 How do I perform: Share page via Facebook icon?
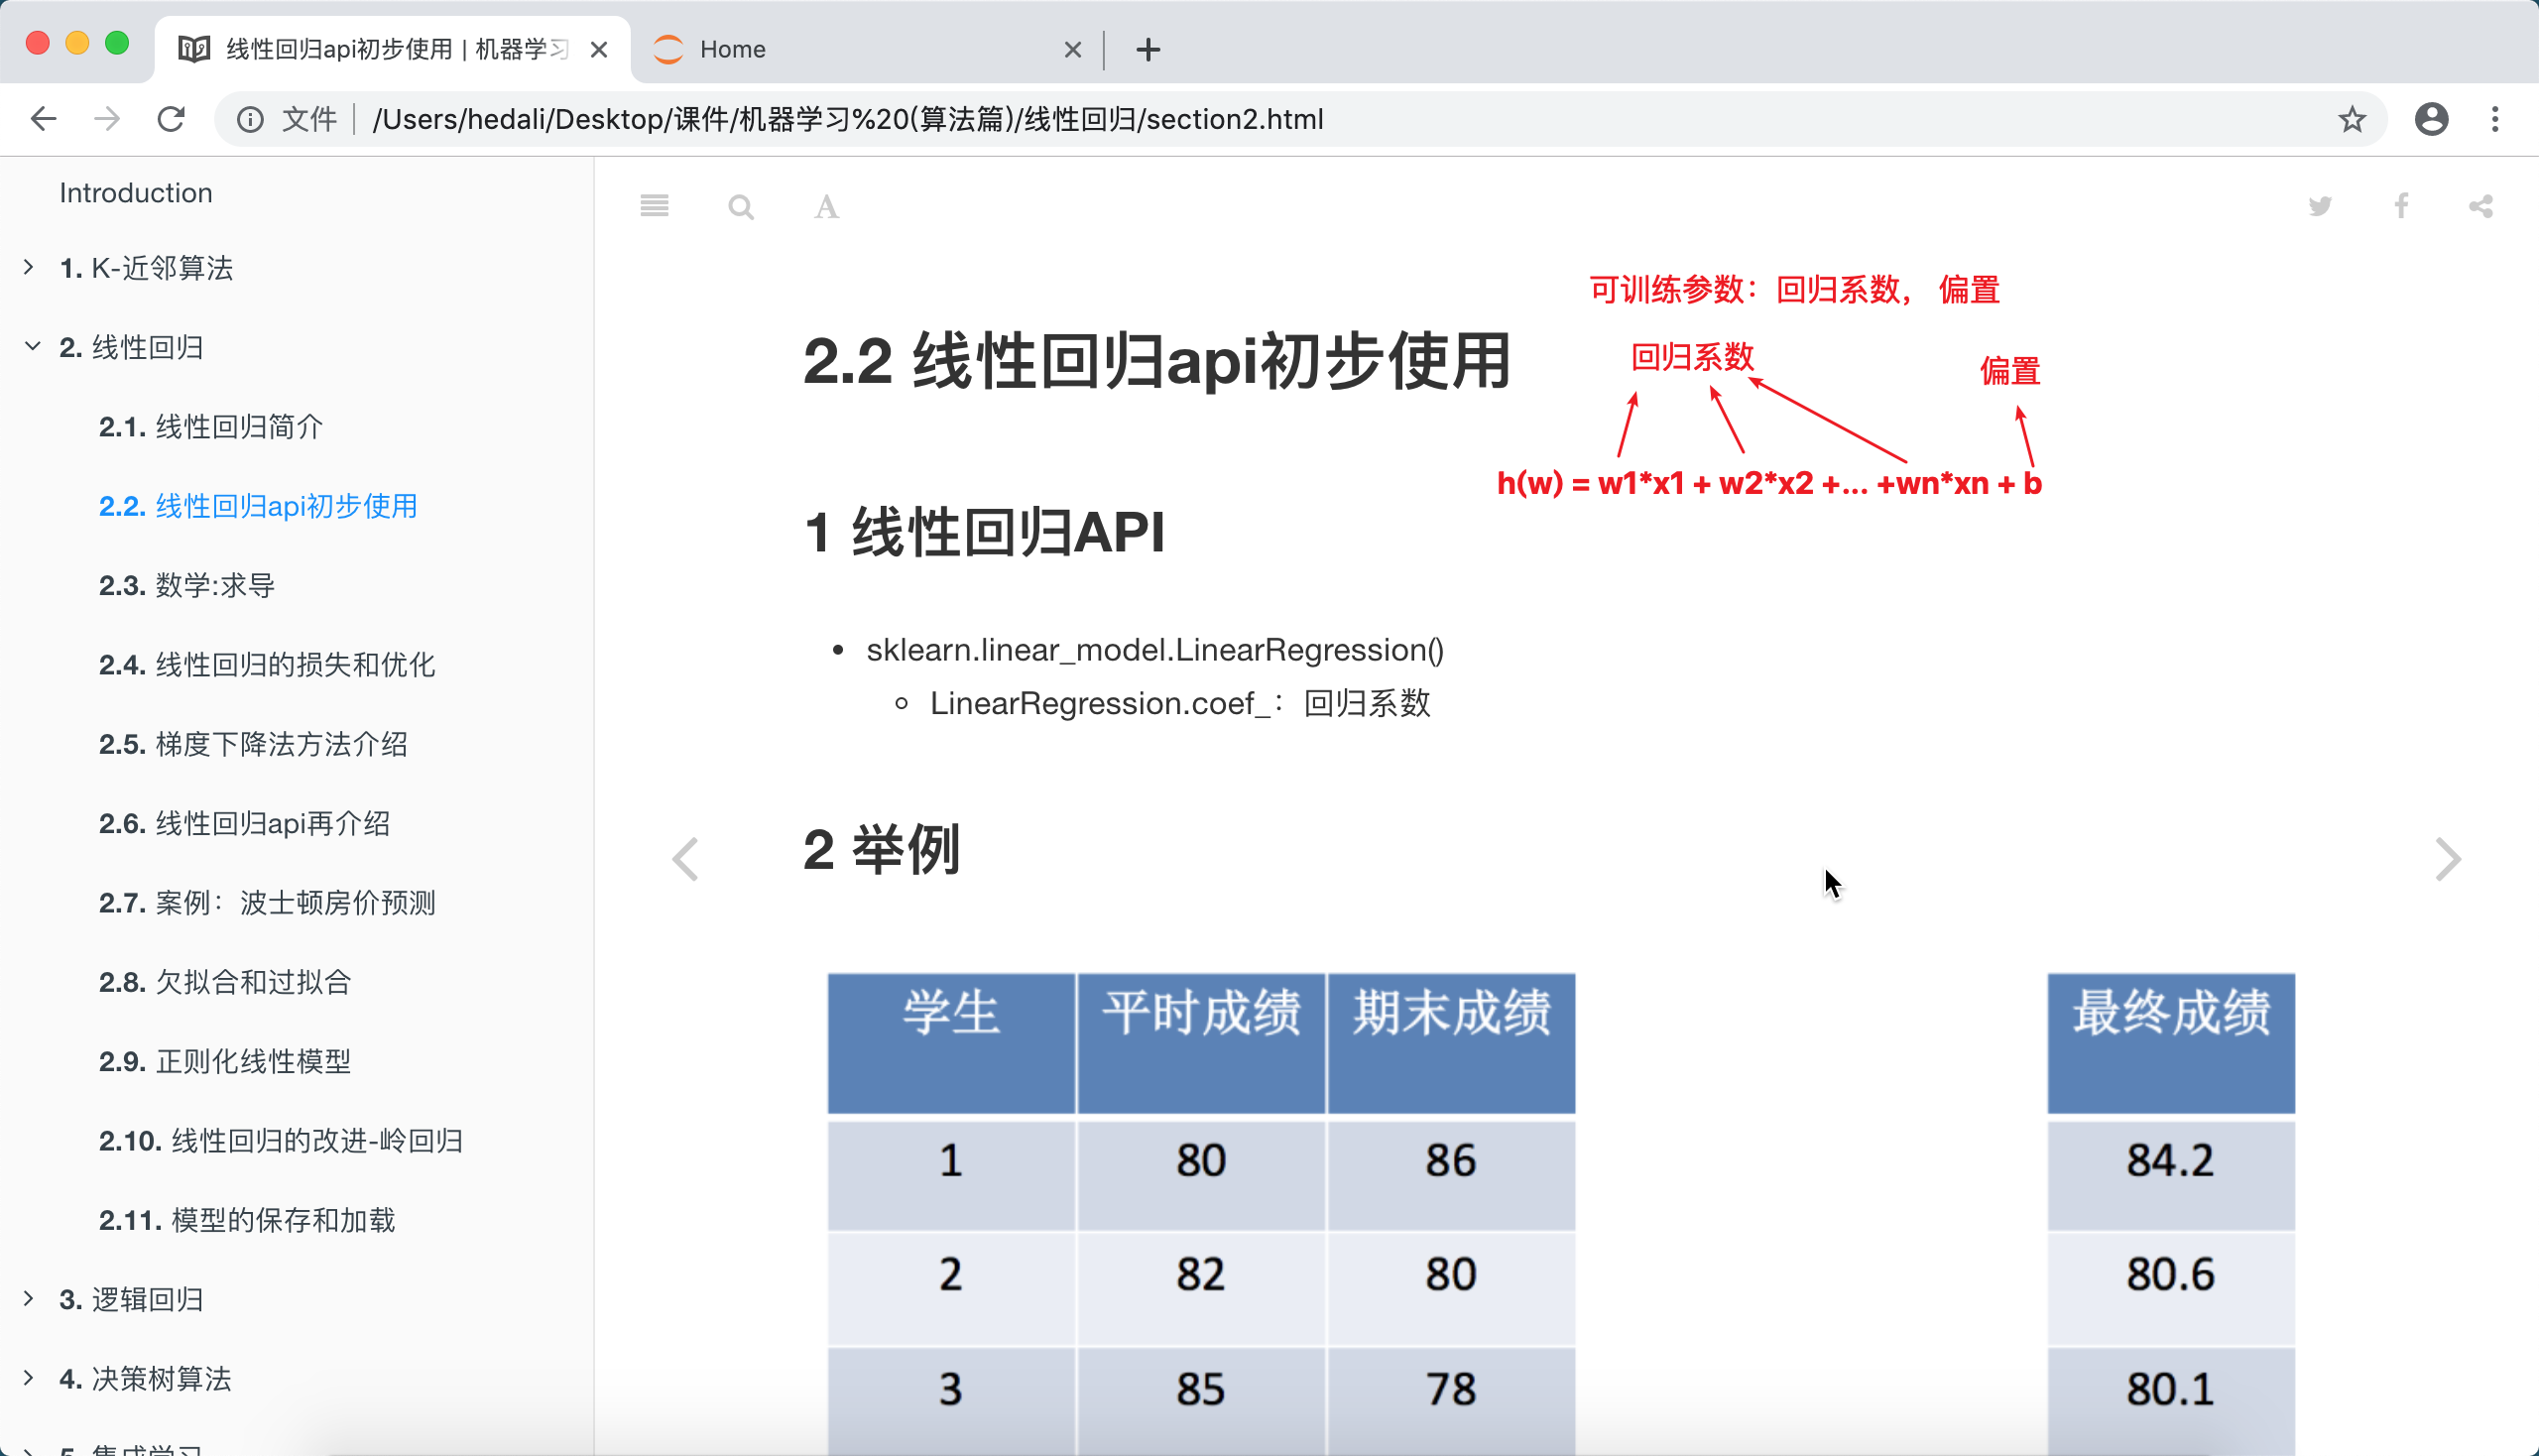(2401, 206)
